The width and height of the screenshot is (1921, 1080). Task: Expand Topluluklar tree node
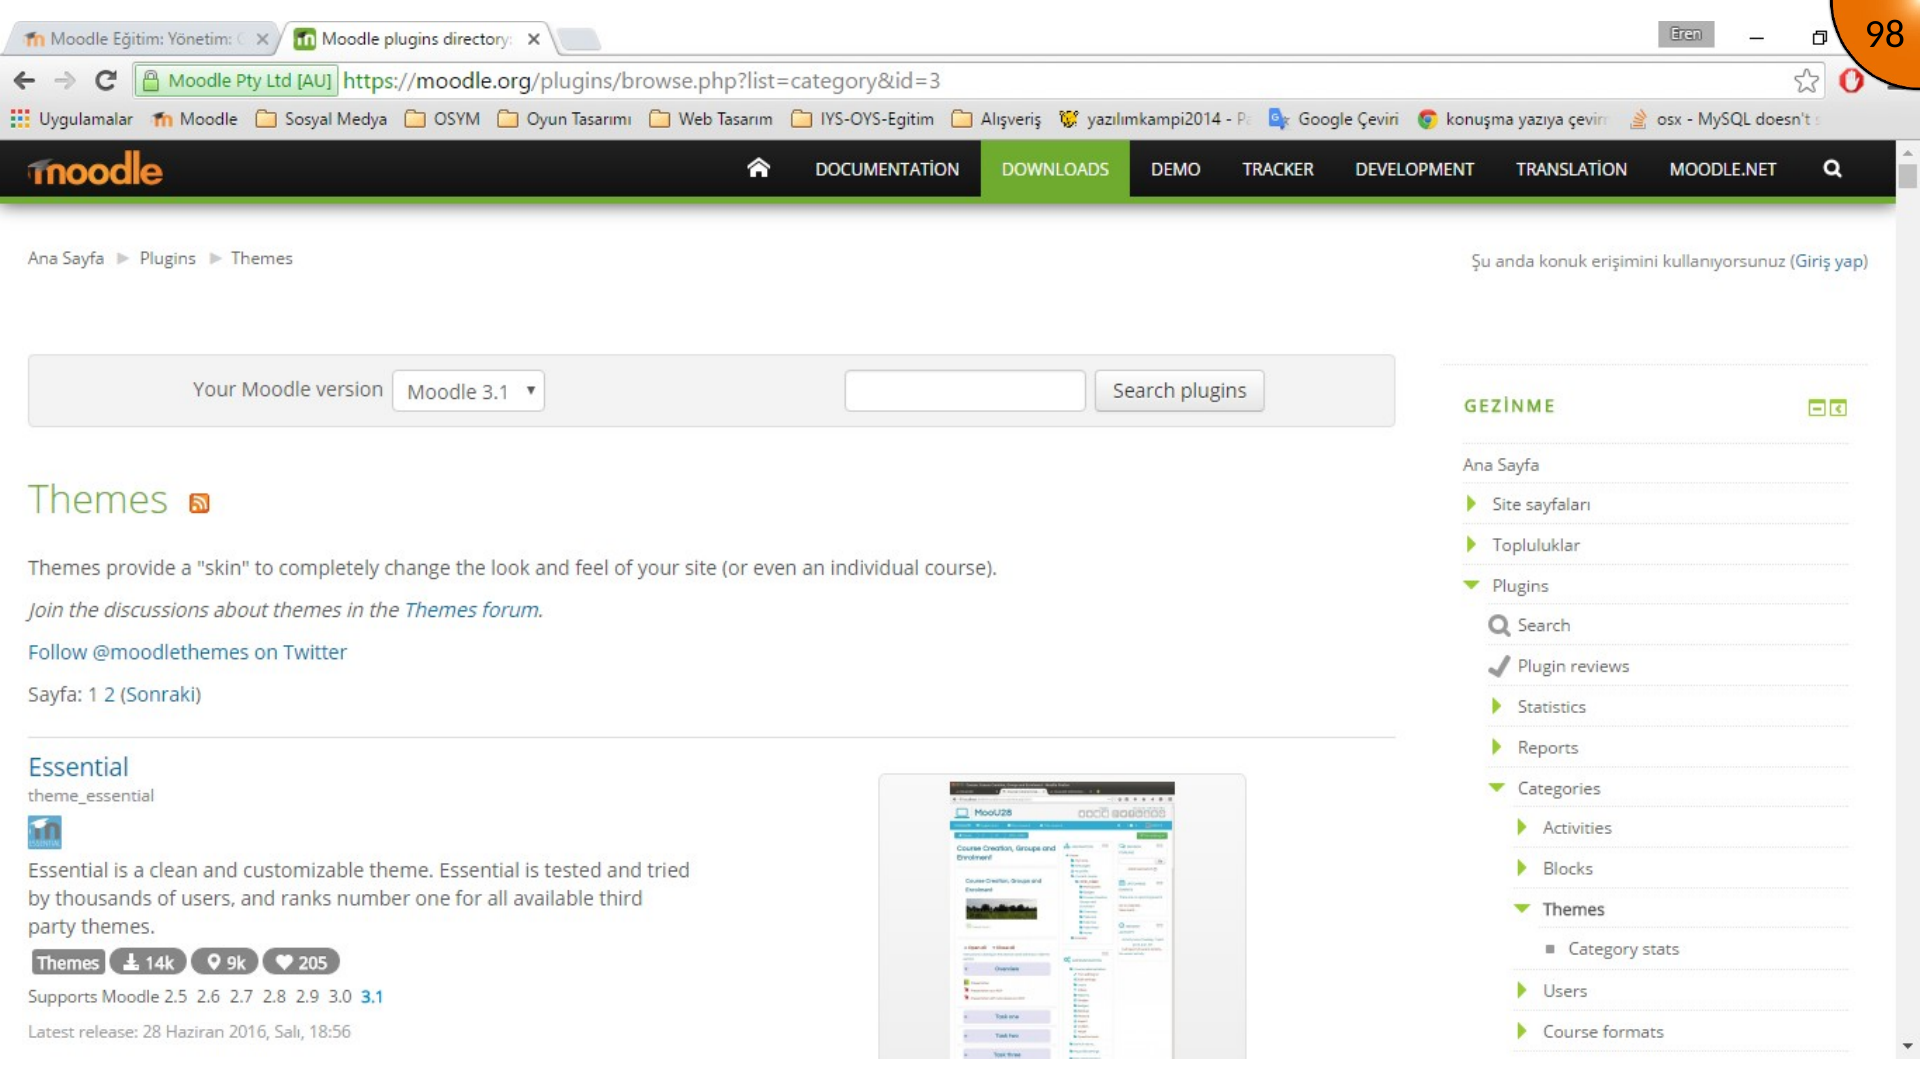1471,545
